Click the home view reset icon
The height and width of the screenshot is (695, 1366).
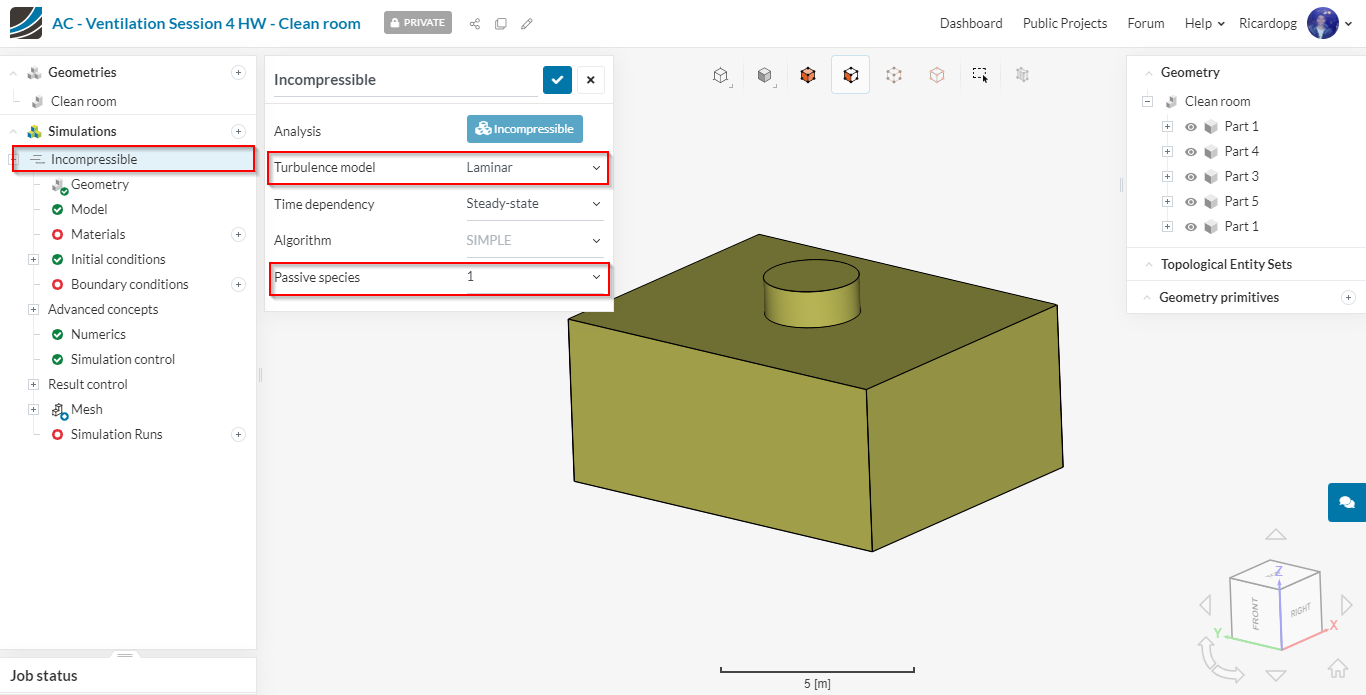point(1337,668)
